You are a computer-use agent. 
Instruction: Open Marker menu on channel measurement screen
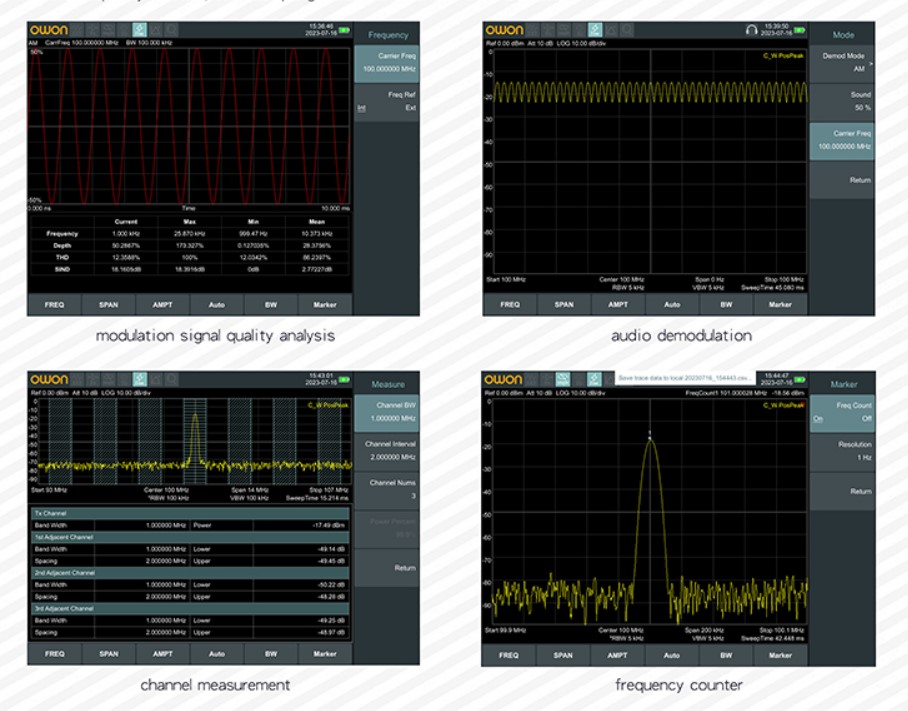click(325, 654)
